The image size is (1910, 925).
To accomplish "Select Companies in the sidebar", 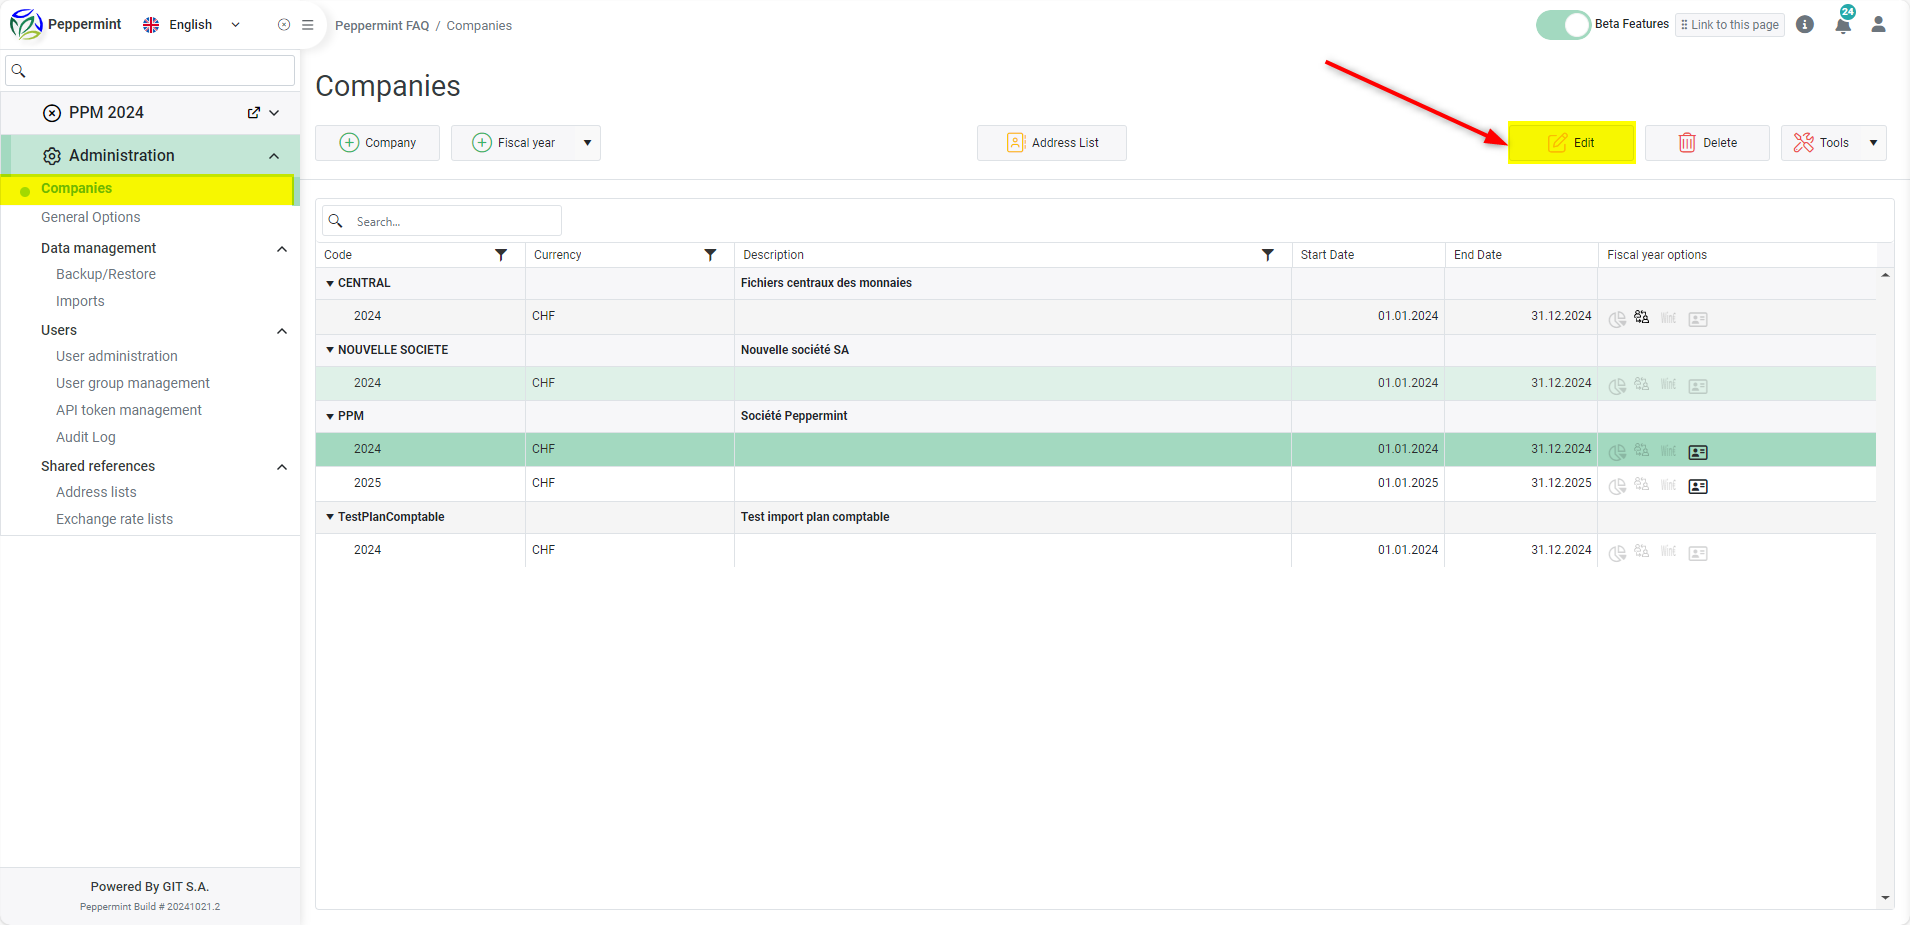I will [76, 188].
